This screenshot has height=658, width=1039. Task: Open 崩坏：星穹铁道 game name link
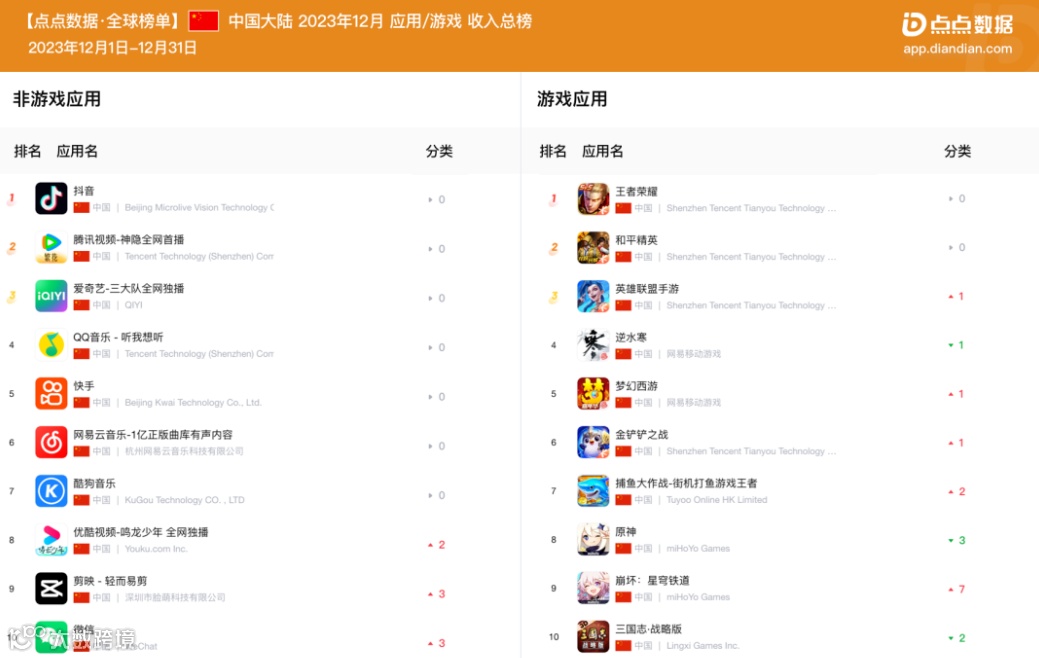click(652, 580)
